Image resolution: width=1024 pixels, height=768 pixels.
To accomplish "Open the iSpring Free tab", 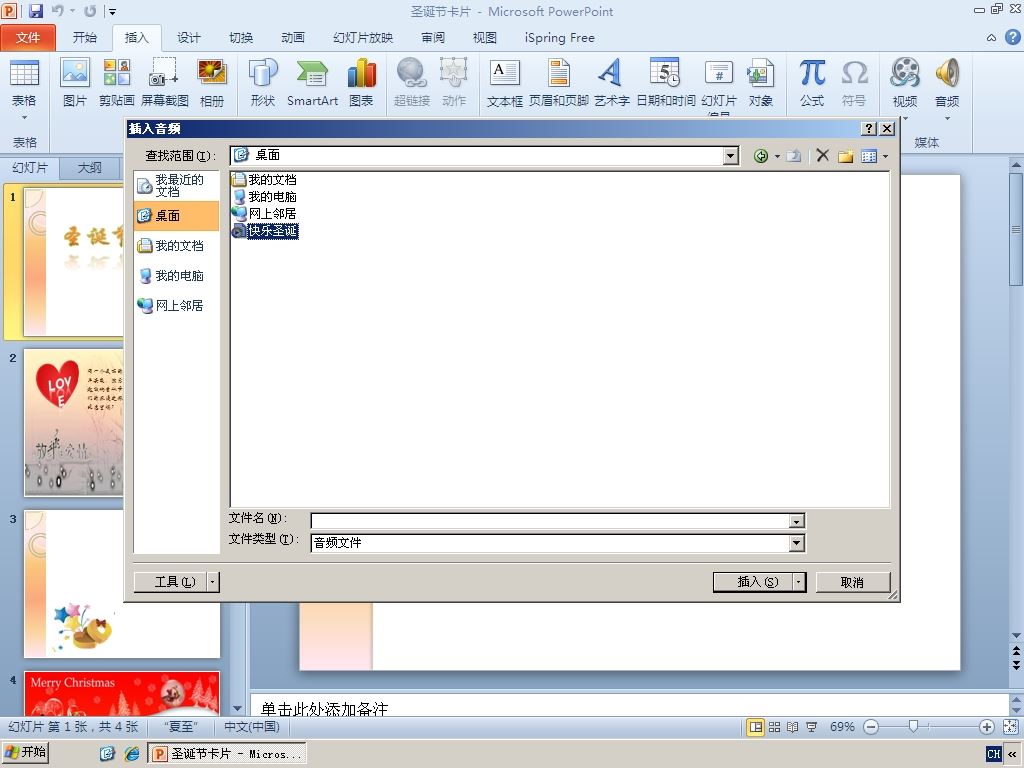I will click(x=560, y=38).
